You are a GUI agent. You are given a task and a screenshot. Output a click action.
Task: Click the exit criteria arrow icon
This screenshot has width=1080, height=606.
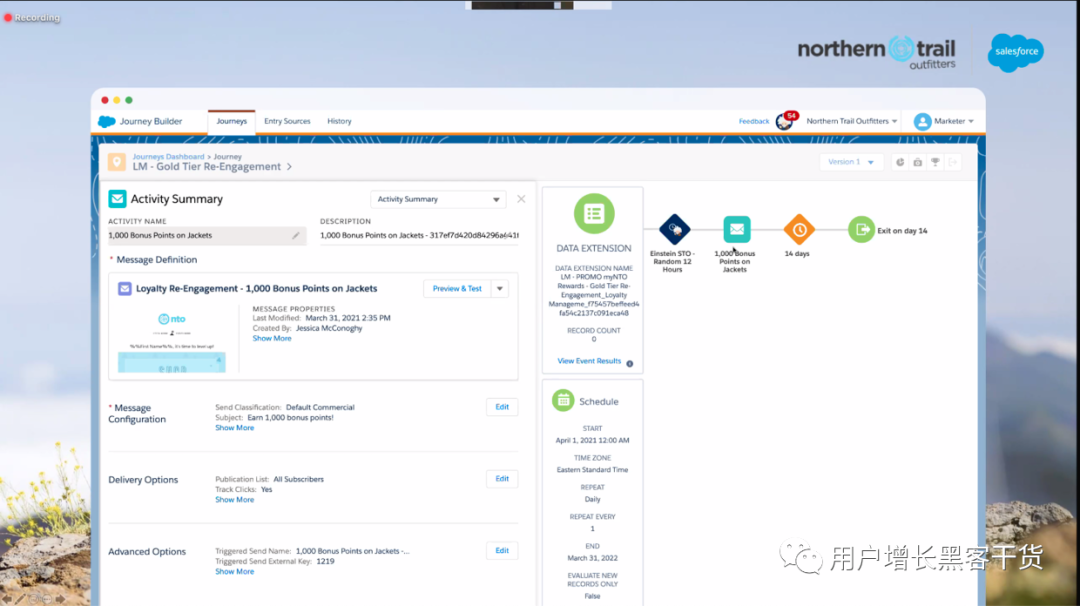point(953,163)
